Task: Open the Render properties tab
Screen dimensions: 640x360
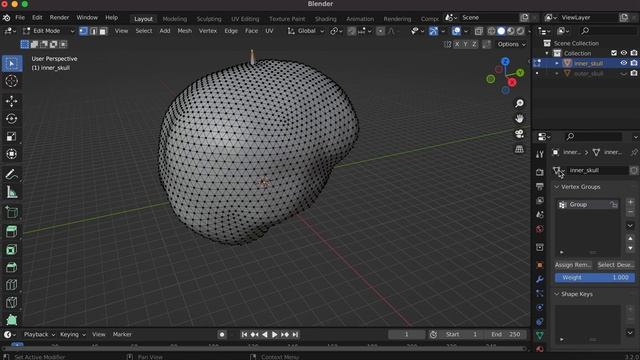Action: (x=540, y=172)
